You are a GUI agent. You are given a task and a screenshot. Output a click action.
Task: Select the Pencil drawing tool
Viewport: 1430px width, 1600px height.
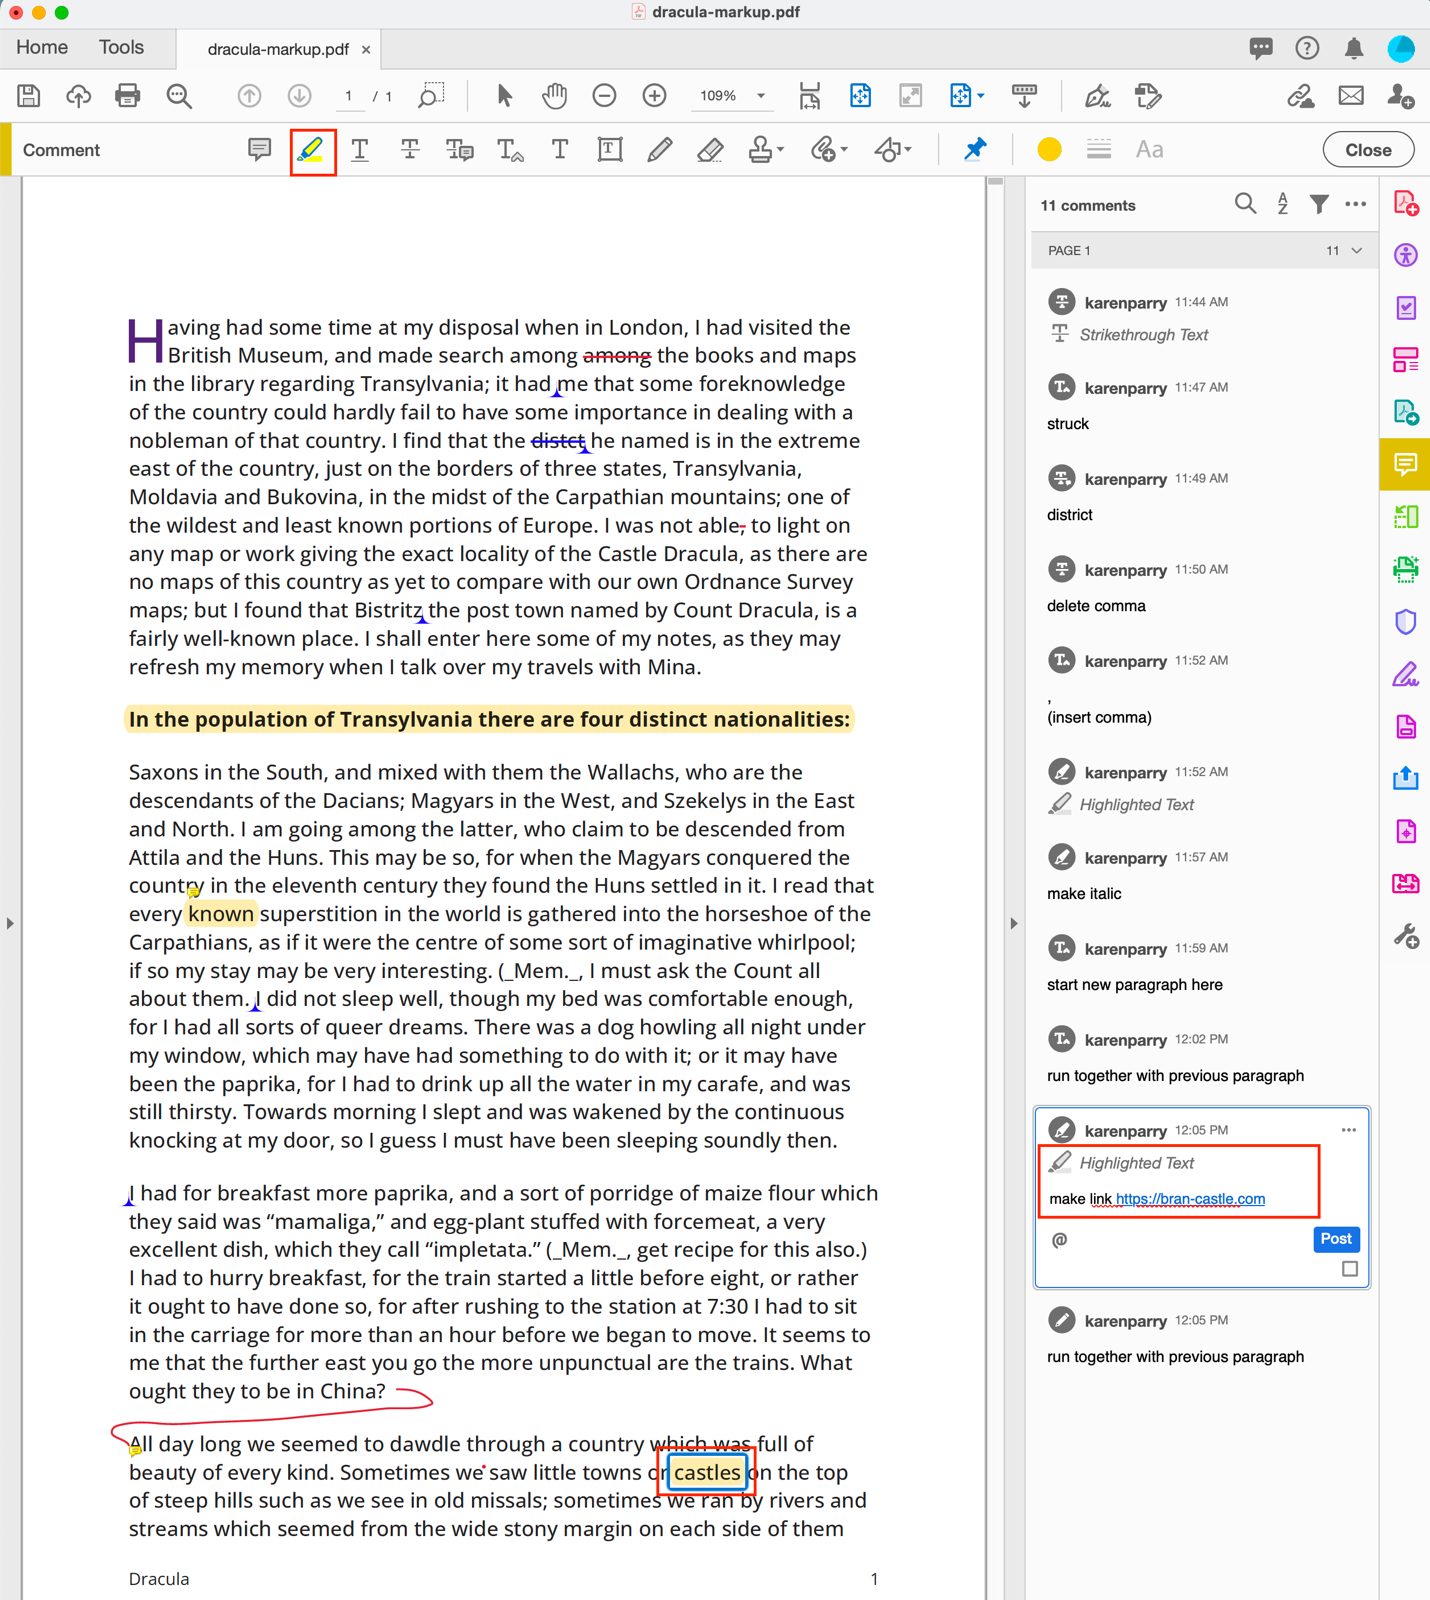coord(659,150)
